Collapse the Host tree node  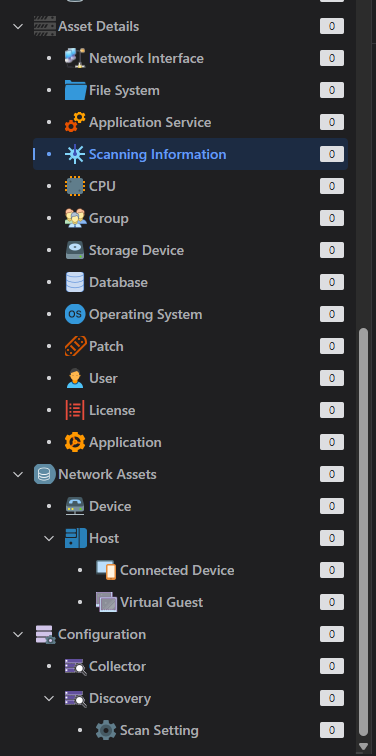(49, 538)
